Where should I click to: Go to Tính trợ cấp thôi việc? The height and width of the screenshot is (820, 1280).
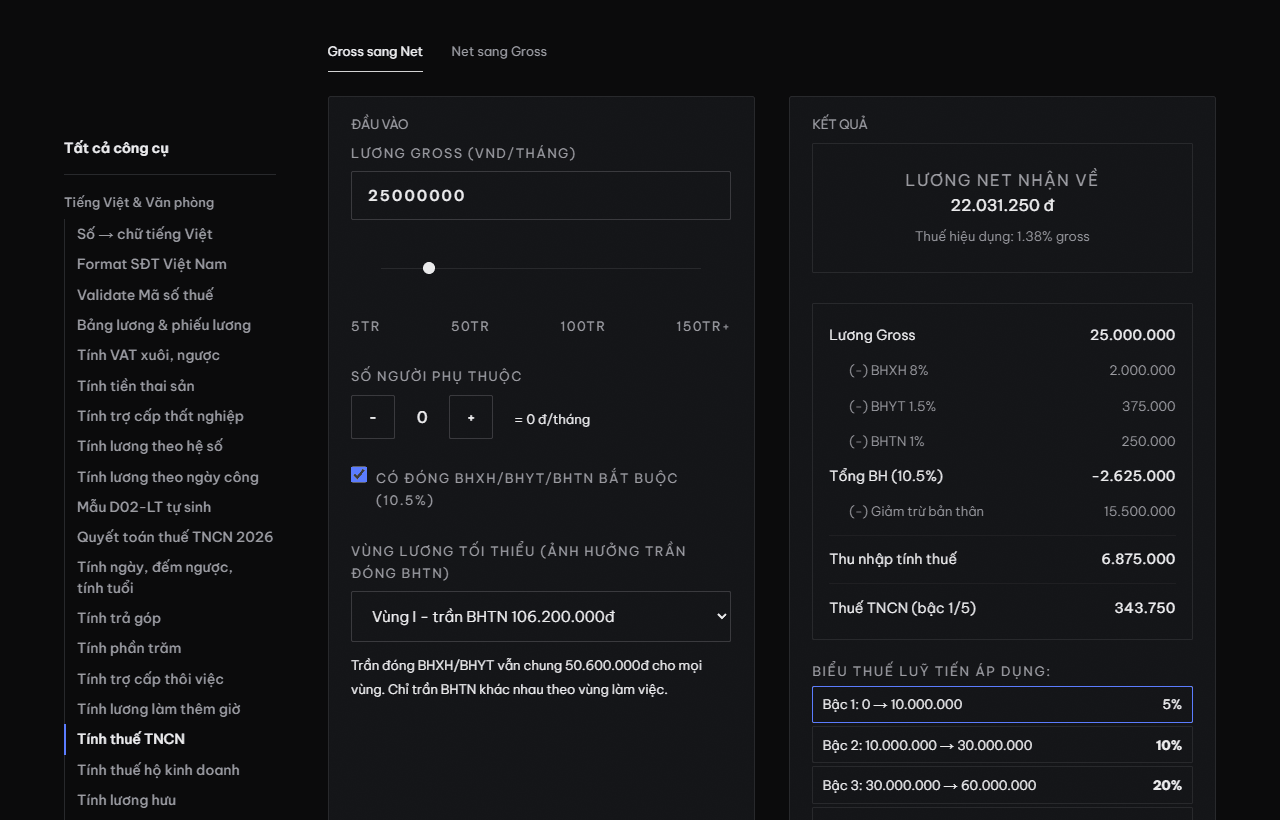click(x=150, y=679)
